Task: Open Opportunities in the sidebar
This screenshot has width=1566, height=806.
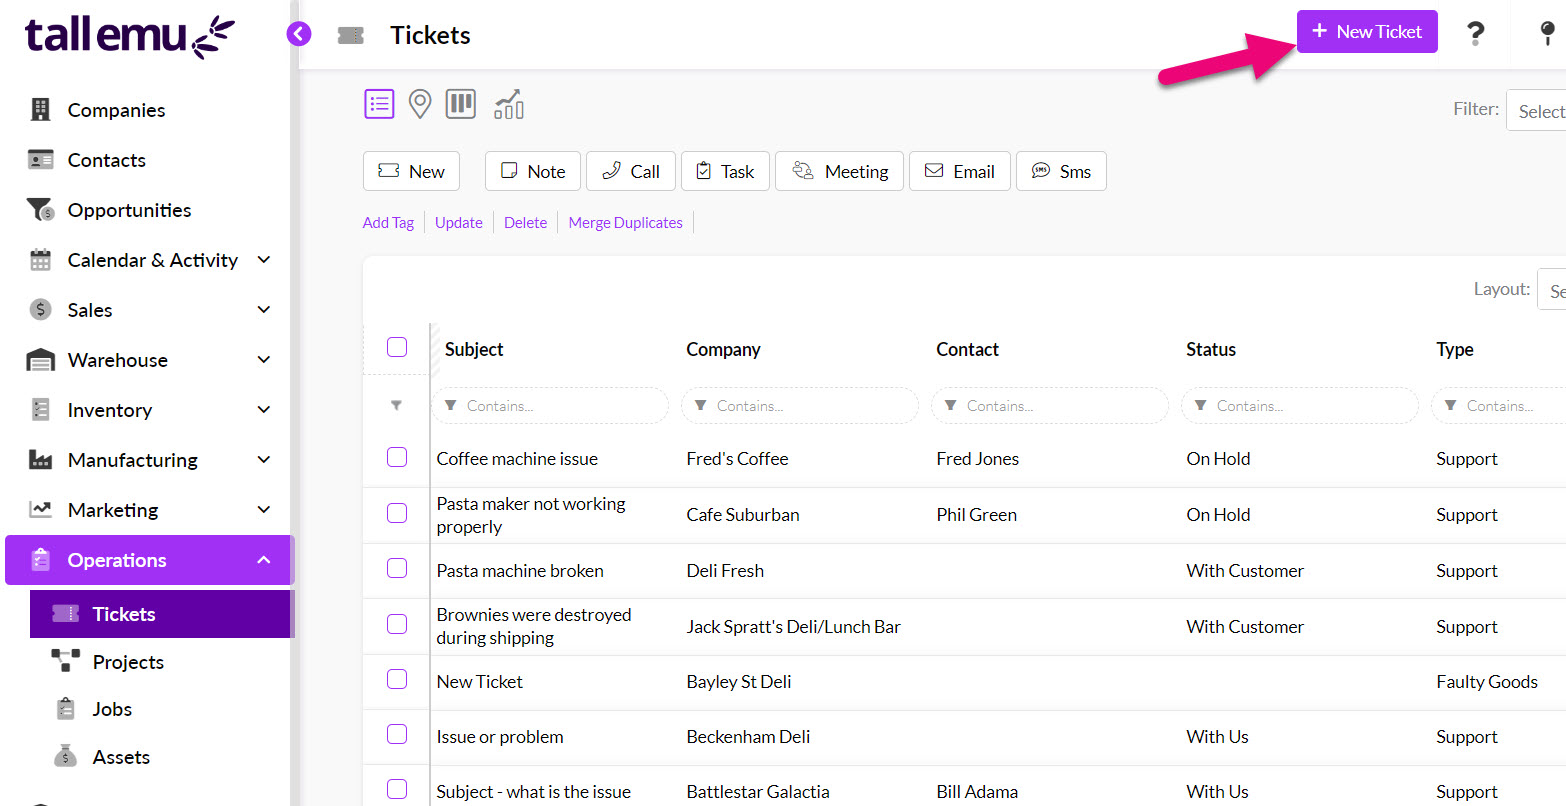Action: (129, 210)
